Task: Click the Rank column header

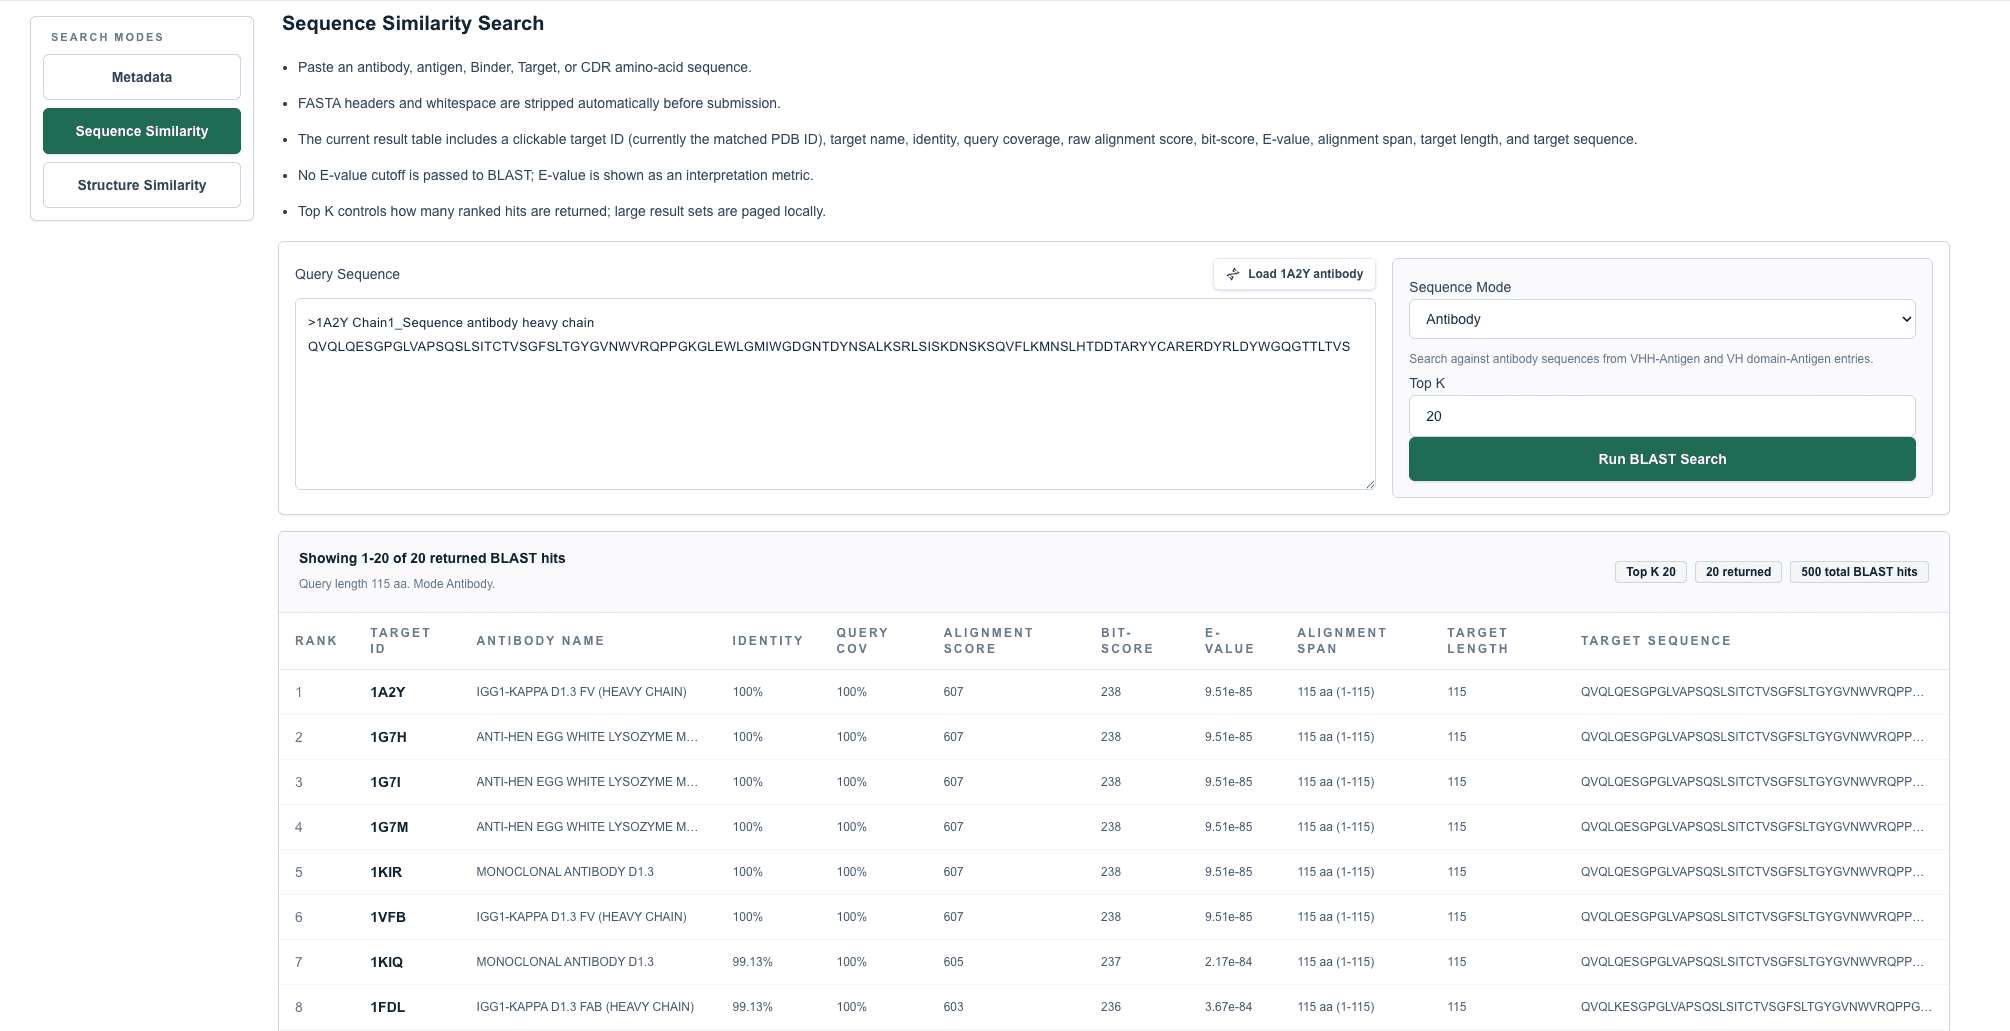Action: click(316, 641)
